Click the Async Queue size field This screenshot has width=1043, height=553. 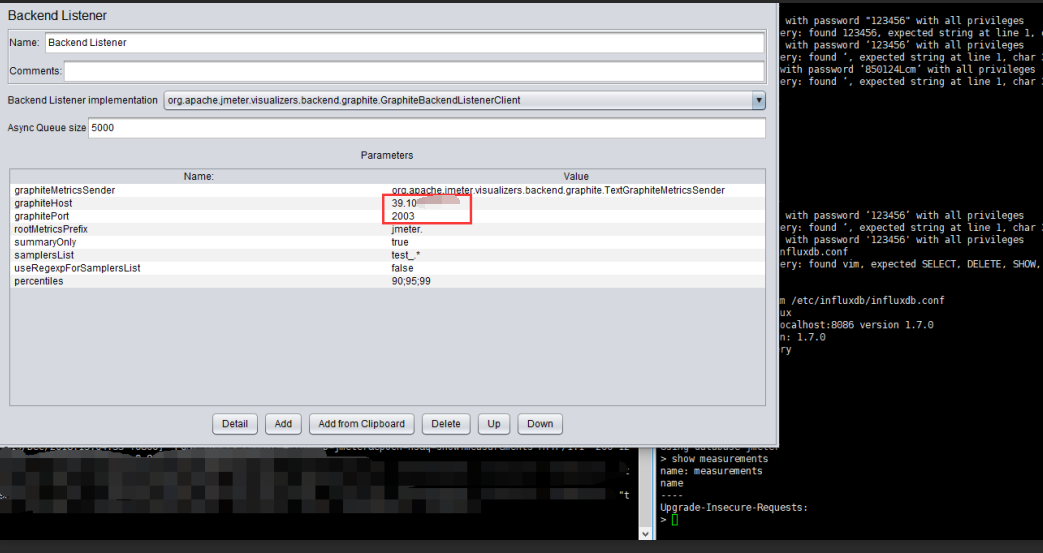click(x=426, y=128)
